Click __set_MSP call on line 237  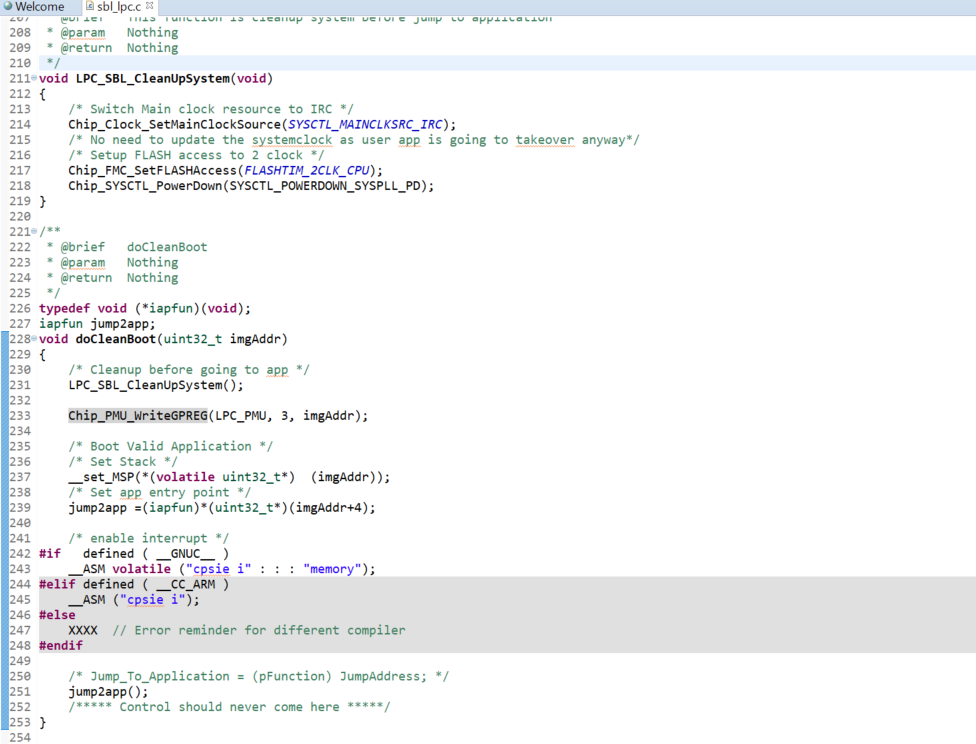pyautogui.click(x=101, y=477)
